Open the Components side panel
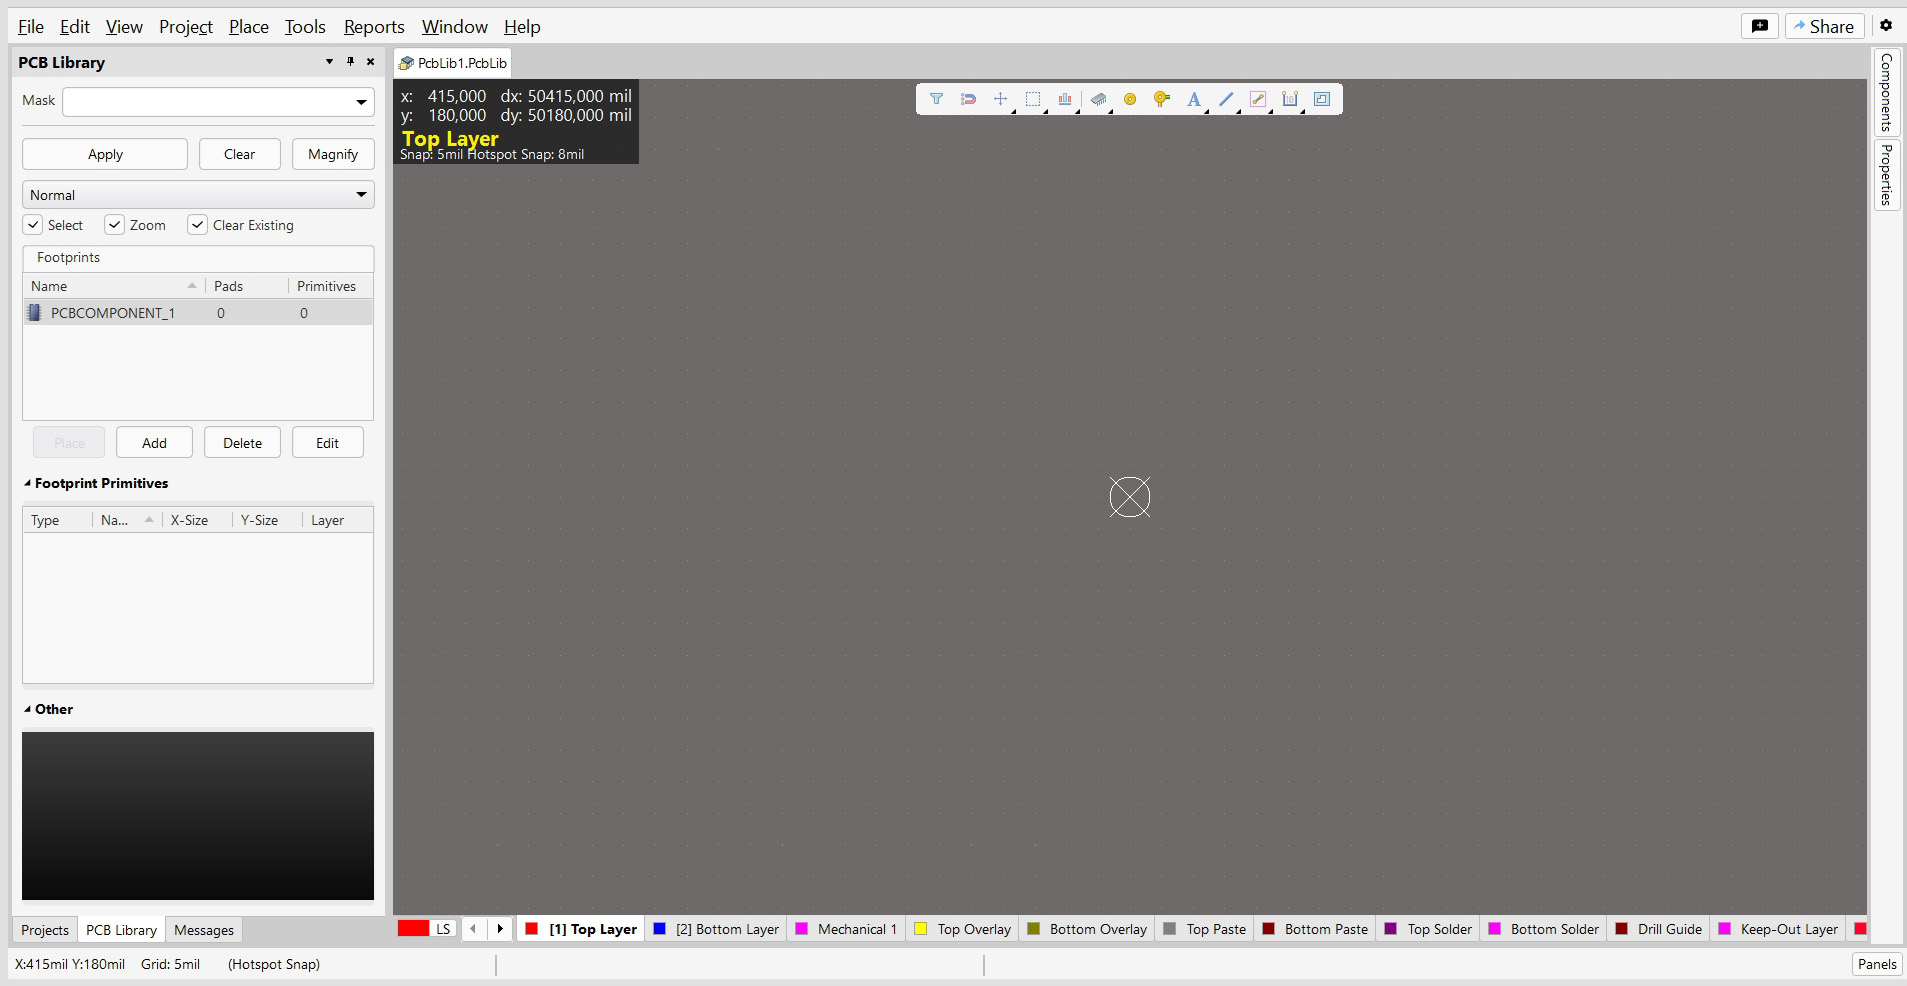Viewport: 1907px width, 986px height. coord(1886,92)
